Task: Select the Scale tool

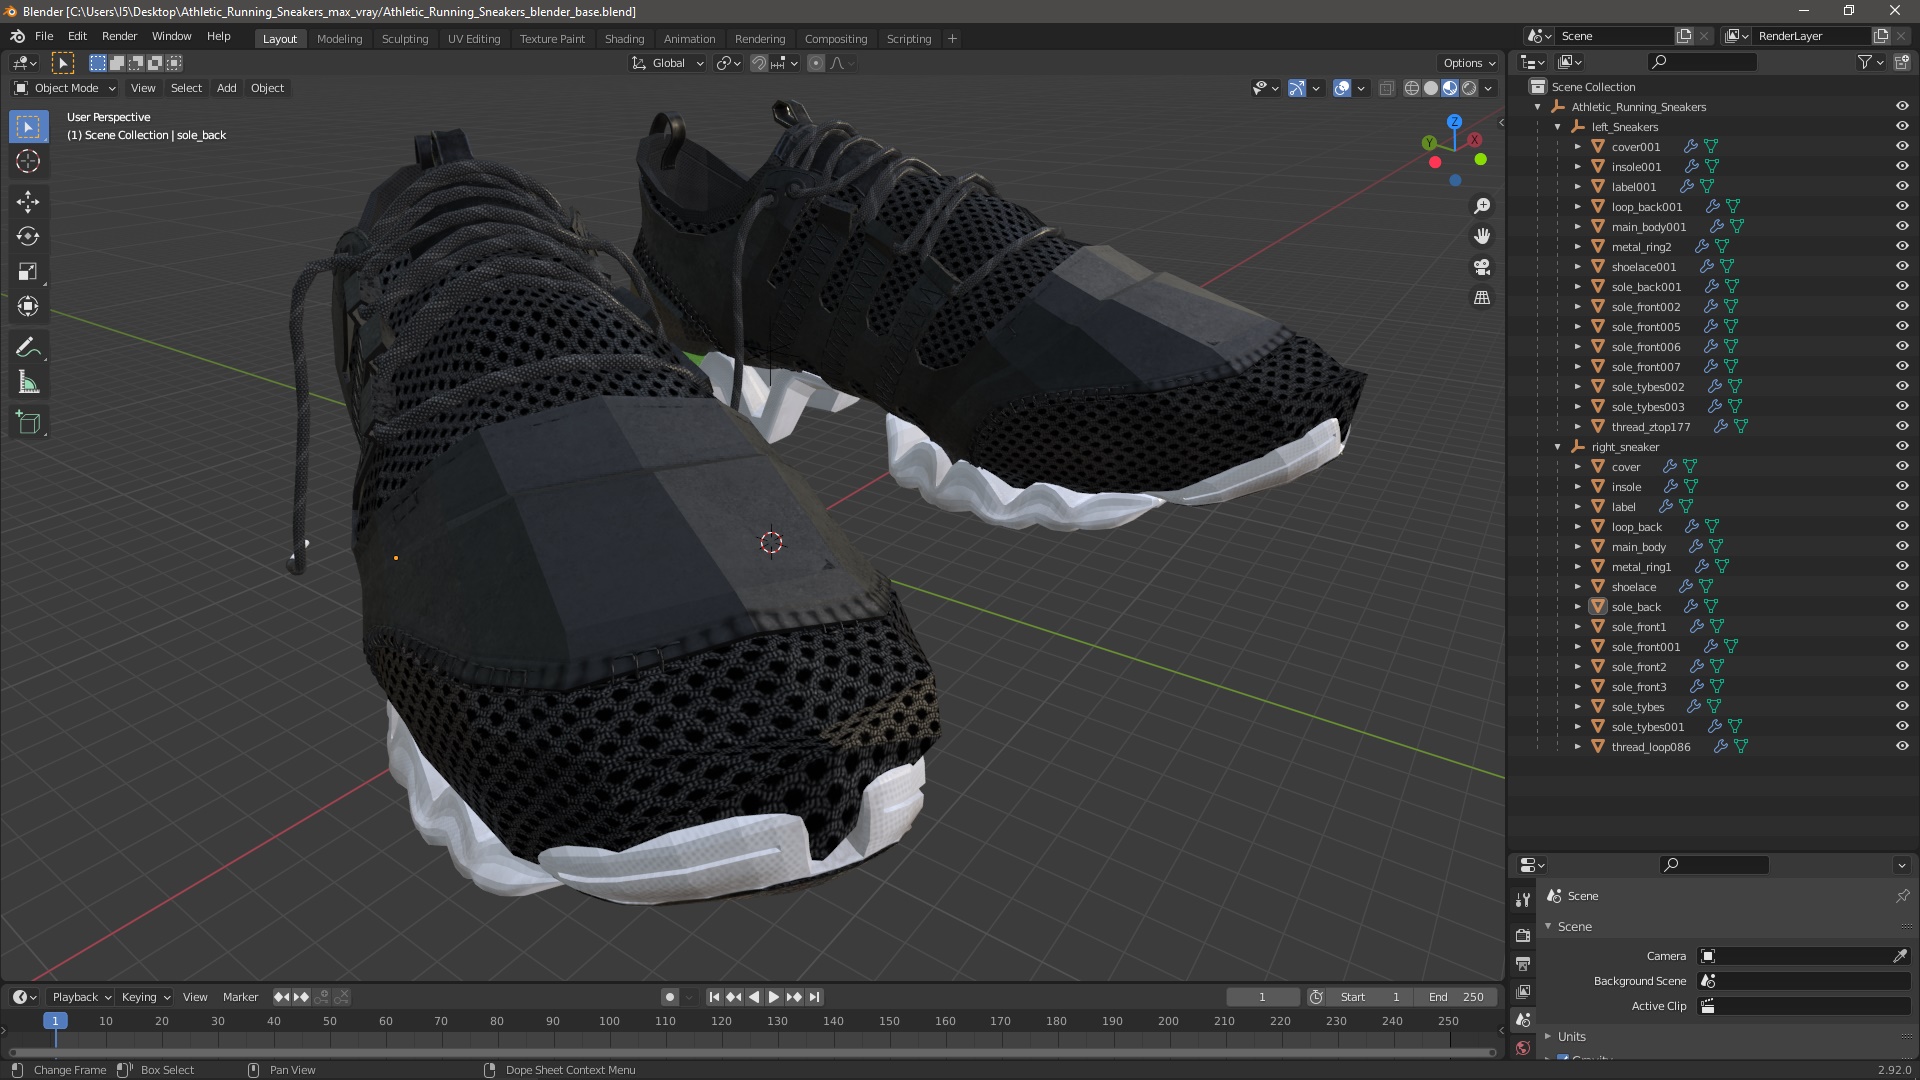Action: (28, 272)
